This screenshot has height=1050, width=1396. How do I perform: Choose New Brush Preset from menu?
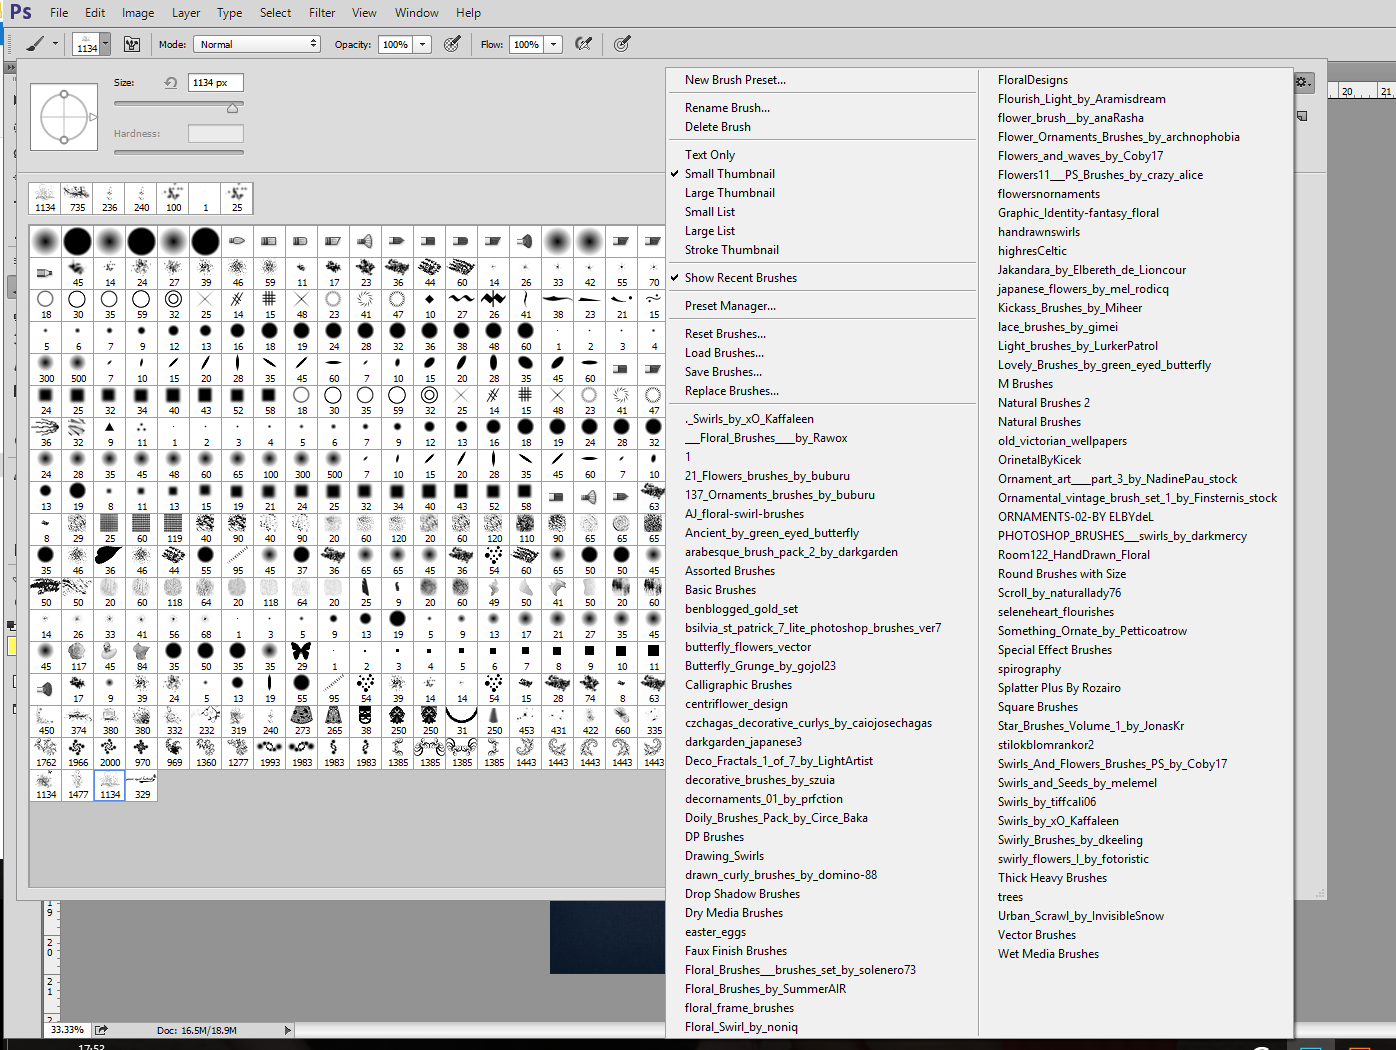(735, 80)
